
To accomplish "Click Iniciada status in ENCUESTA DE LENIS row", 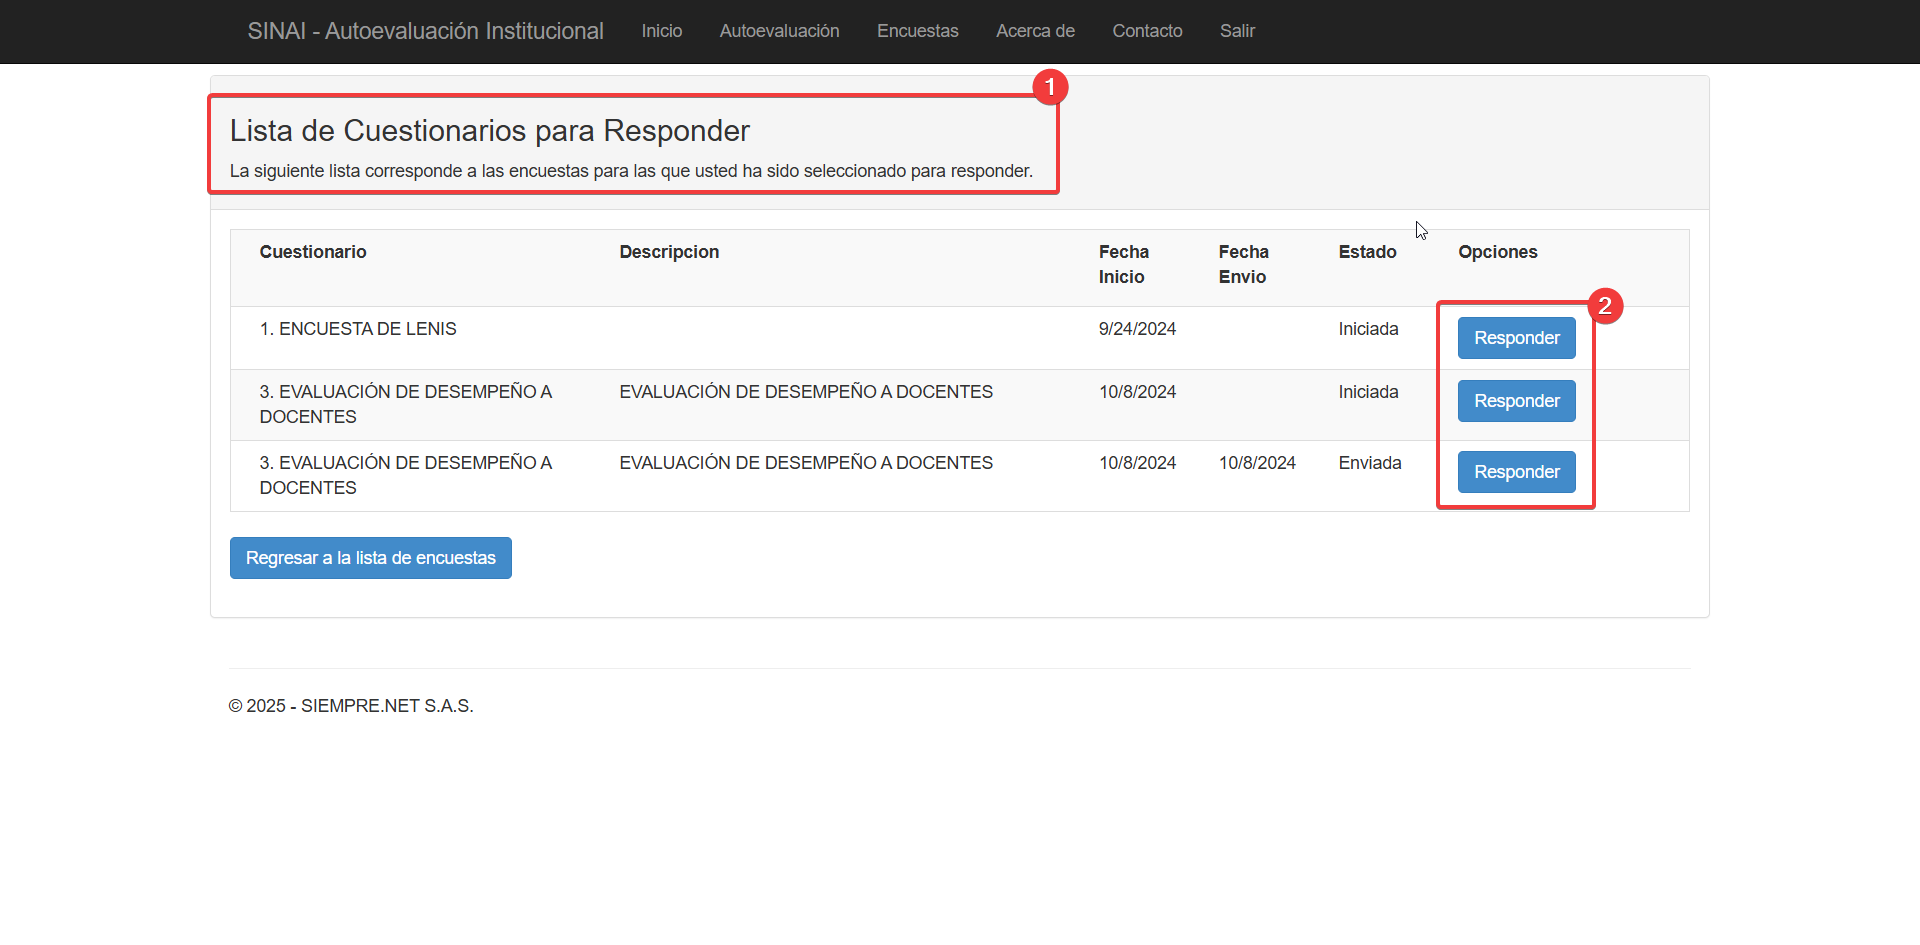I will [x=1368, y=329].
